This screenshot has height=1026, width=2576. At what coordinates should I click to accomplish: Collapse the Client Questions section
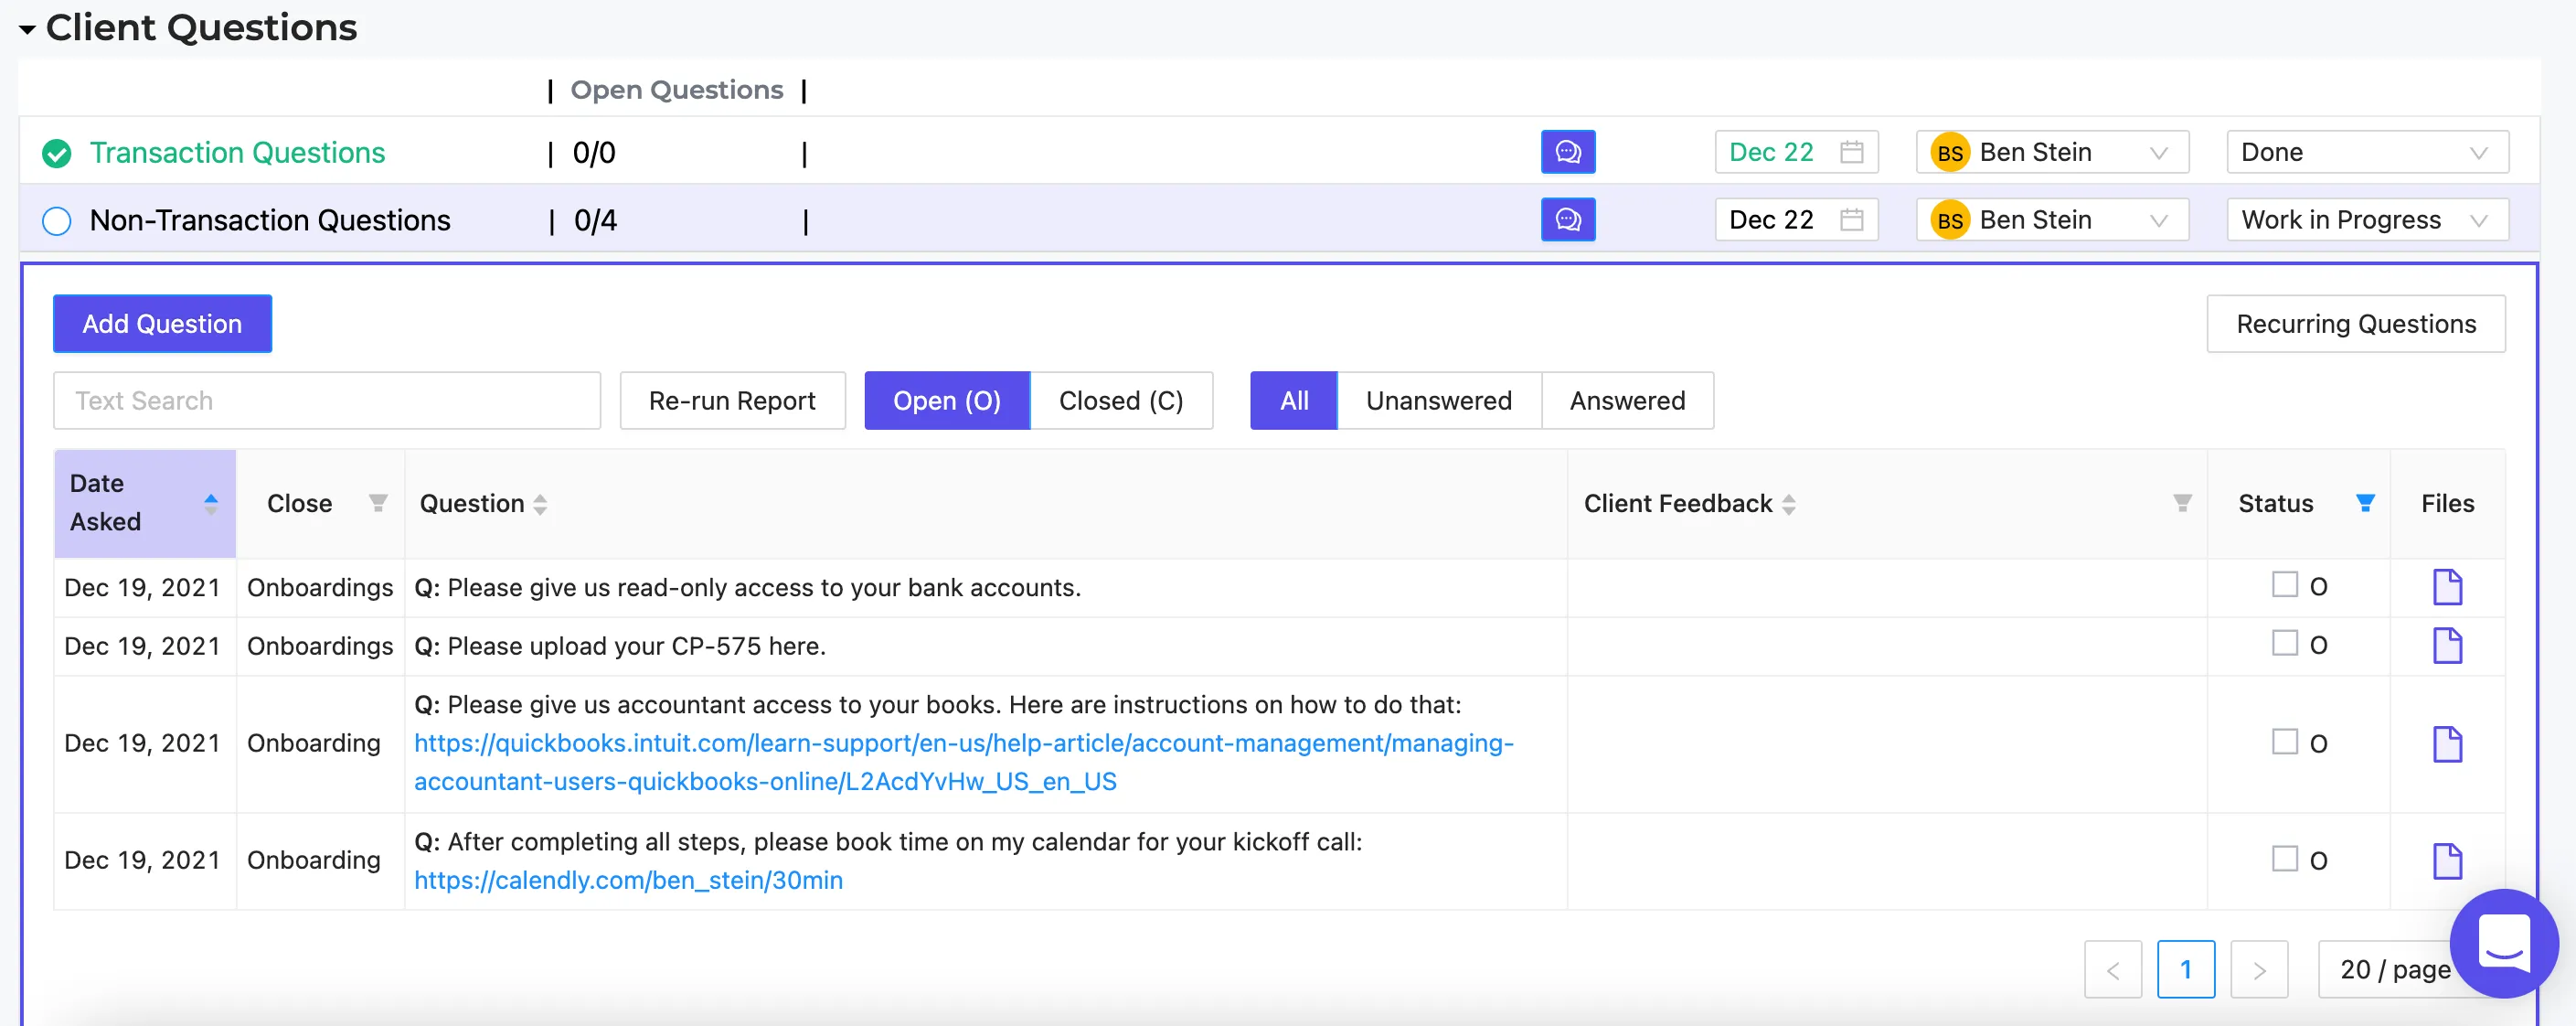point(28,29)
